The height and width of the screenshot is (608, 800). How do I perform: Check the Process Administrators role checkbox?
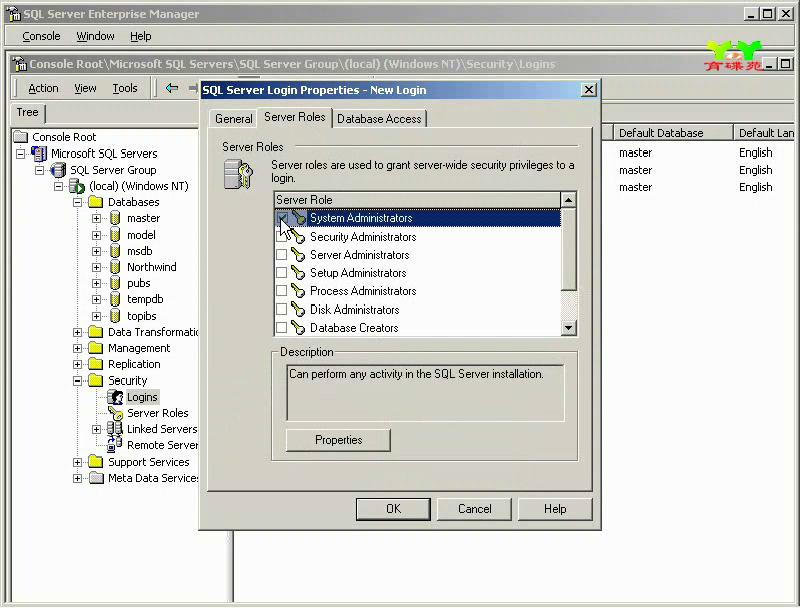click(282, 291)
